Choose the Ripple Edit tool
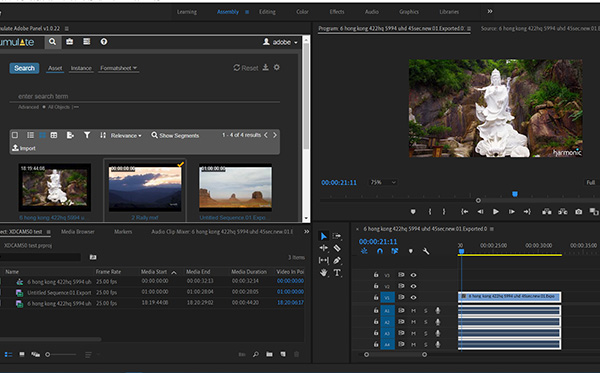This screenshot has width=600, height=373. (323, 248)
